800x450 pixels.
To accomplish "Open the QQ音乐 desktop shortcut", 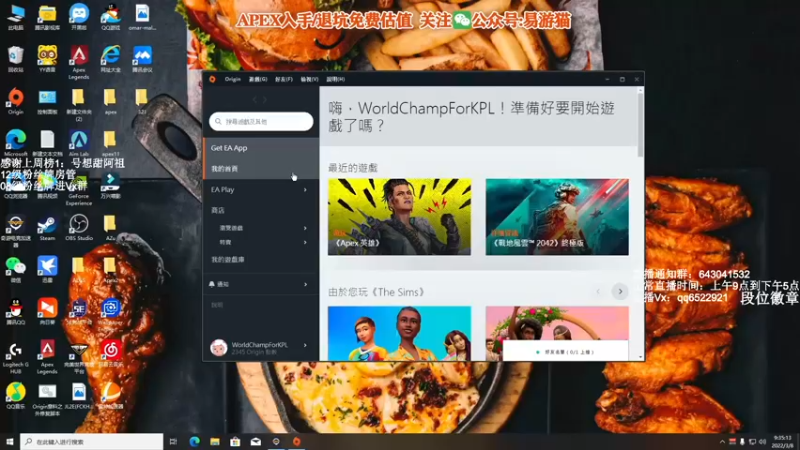I will 16,396.
